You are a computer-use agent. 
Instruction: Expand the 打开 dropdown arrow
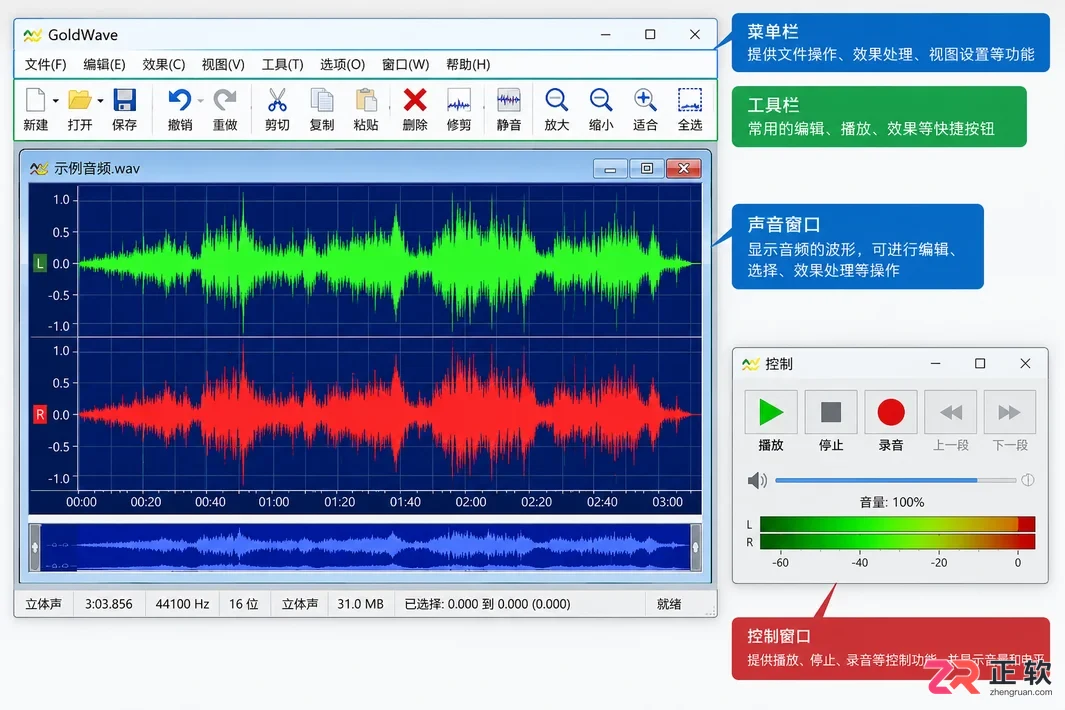click(101, 101)
